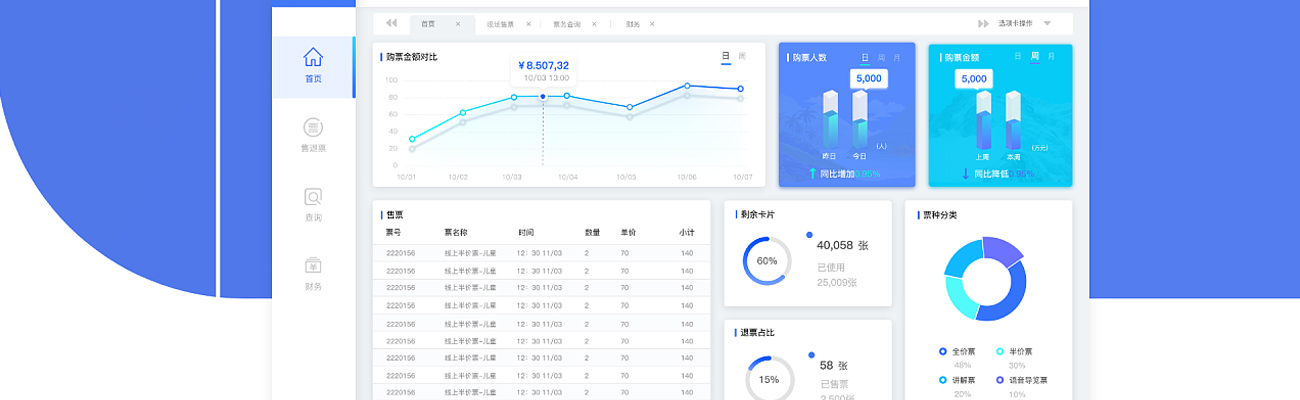Click the 全价票 legend marker
The width and height of the screenshot is (1300, 400).
coord(943,351)
